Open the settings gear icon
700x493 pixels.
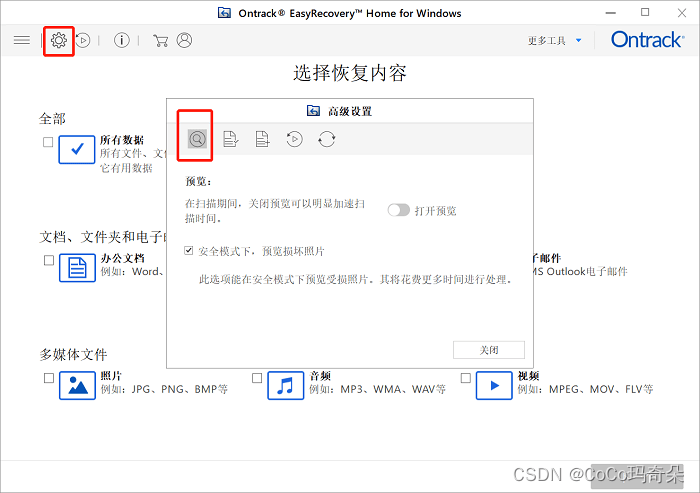point(59,40)
